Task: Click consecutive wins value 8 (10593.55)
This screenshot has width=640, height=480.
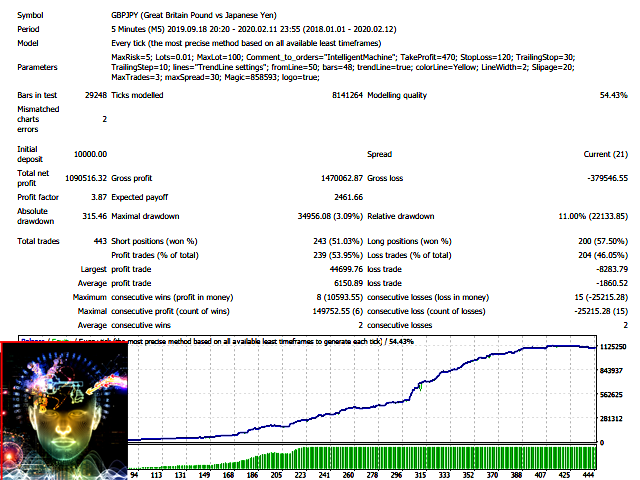Action: [x=340, y=297]
